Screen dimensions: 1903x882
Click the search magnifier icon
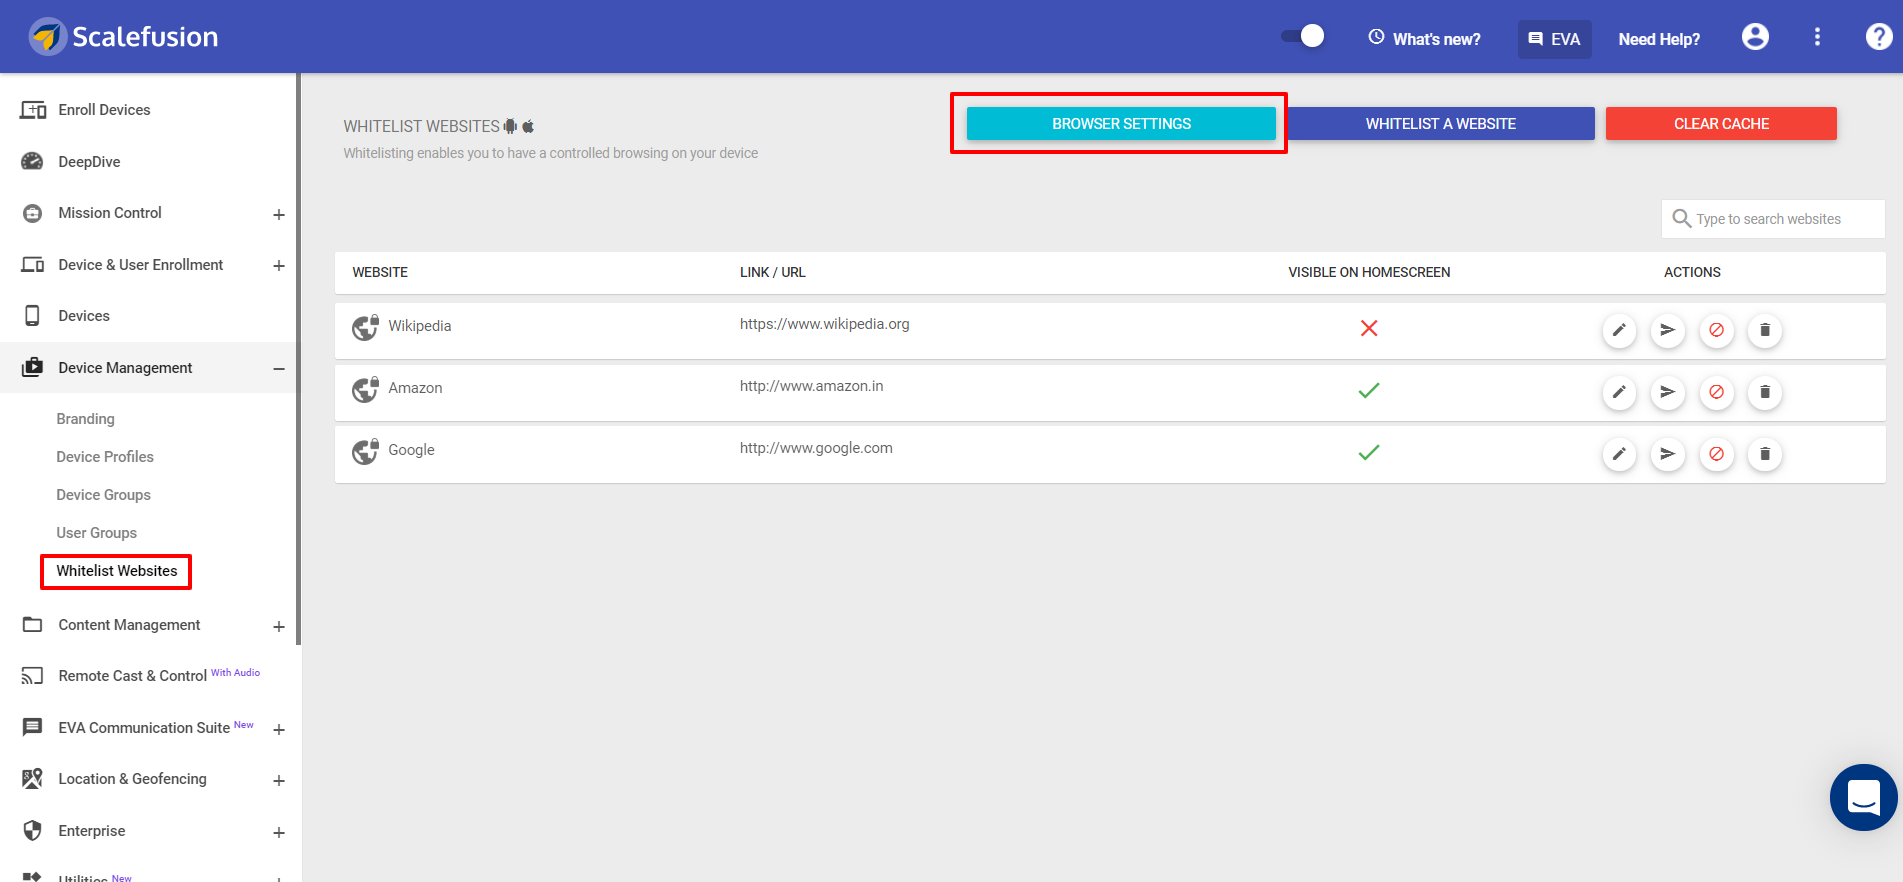[1681, 218]
